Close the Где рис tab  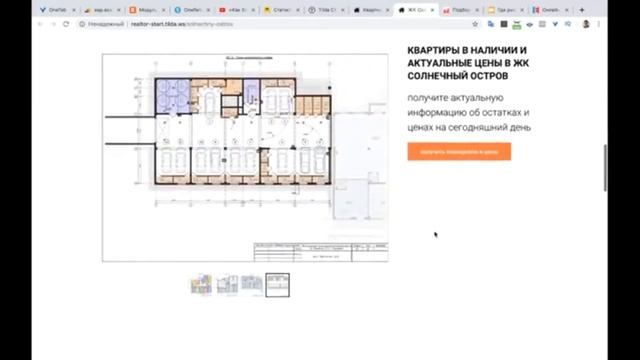point(522,10)
